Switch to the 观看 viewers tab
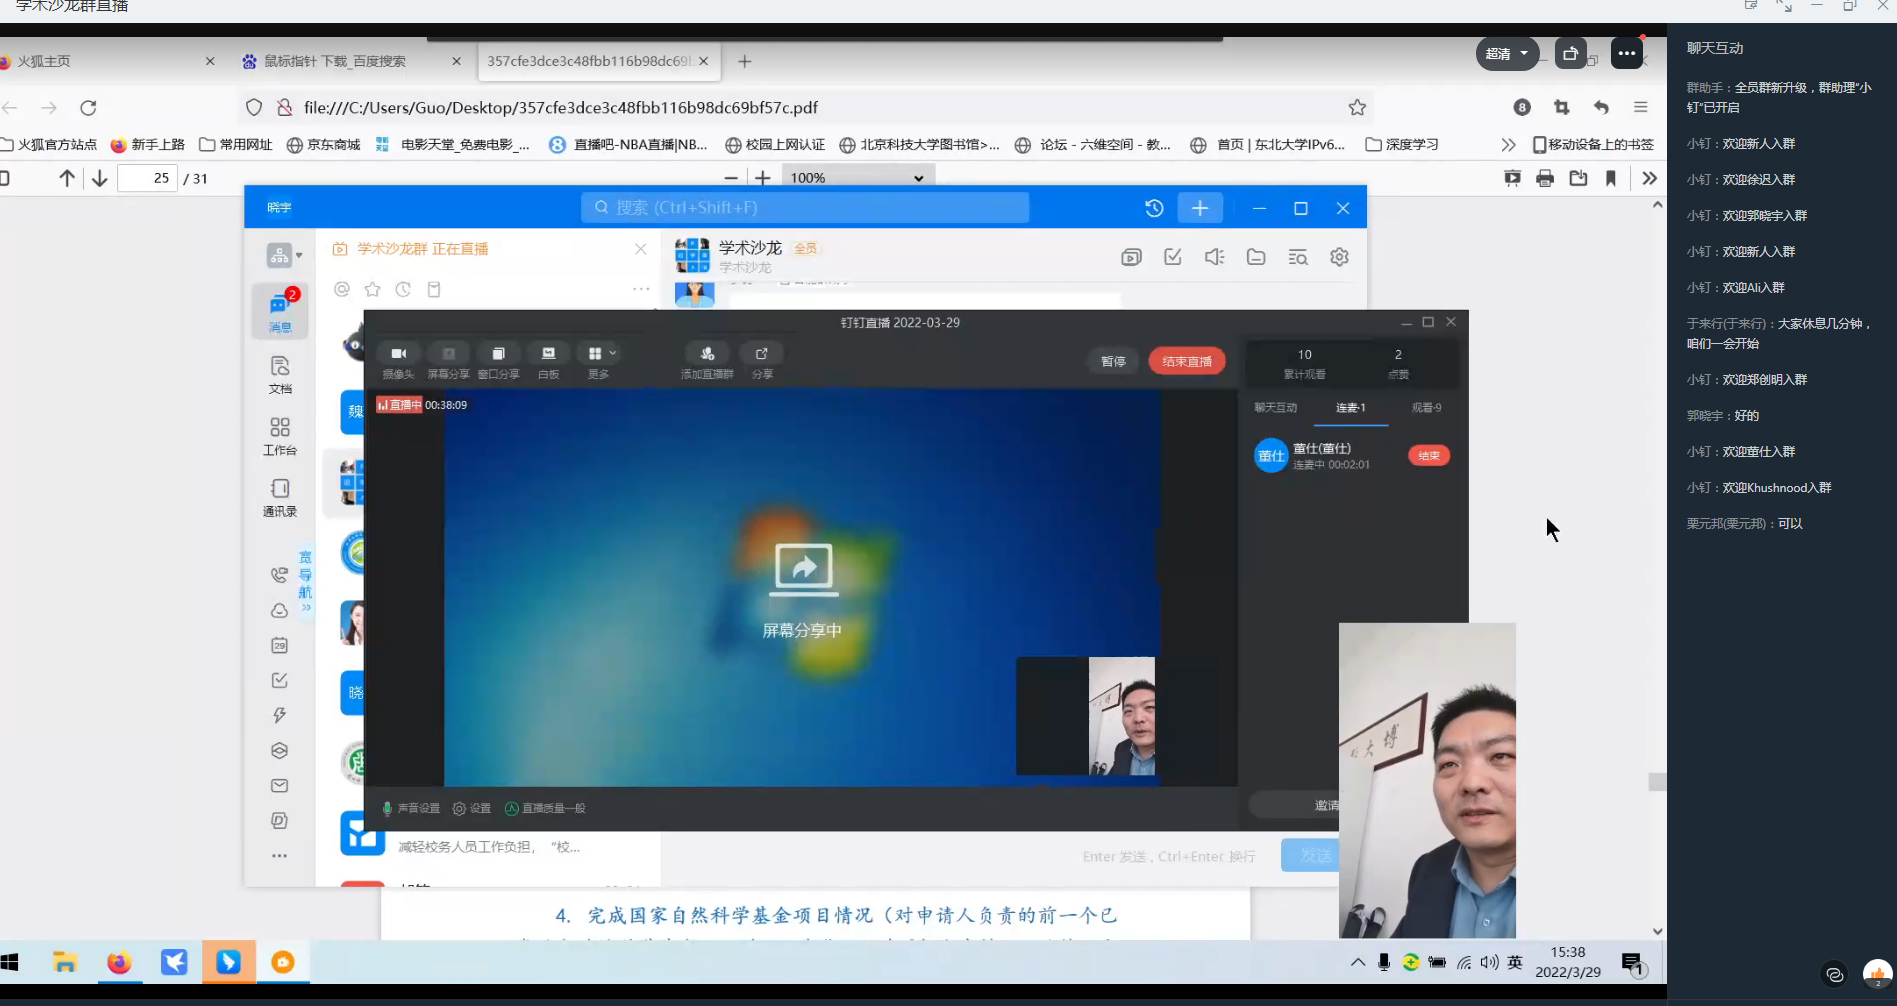Image resolution: width=1897 pixels, height=1006 pixels. click(1426, 408)
